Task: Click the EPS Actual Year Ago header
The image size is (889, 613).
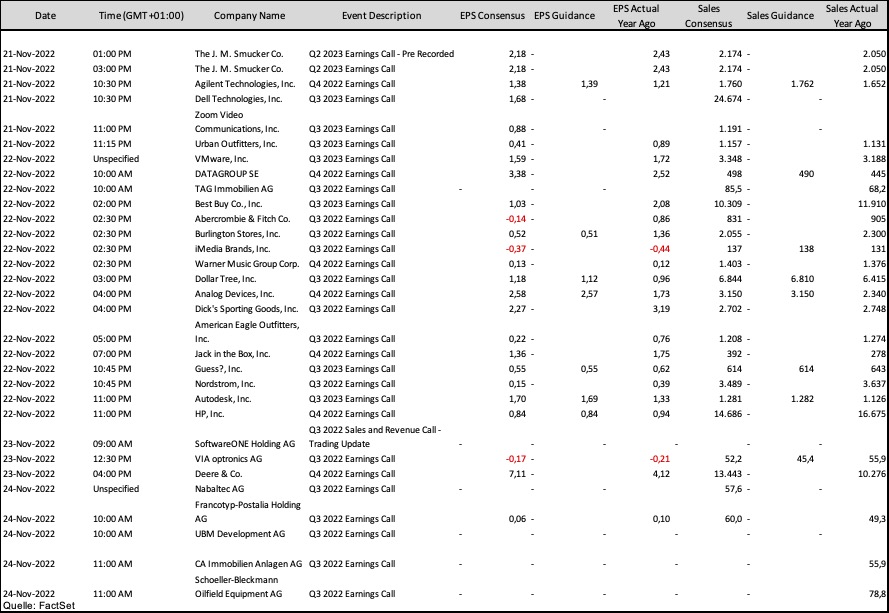Action: (636, 16)
